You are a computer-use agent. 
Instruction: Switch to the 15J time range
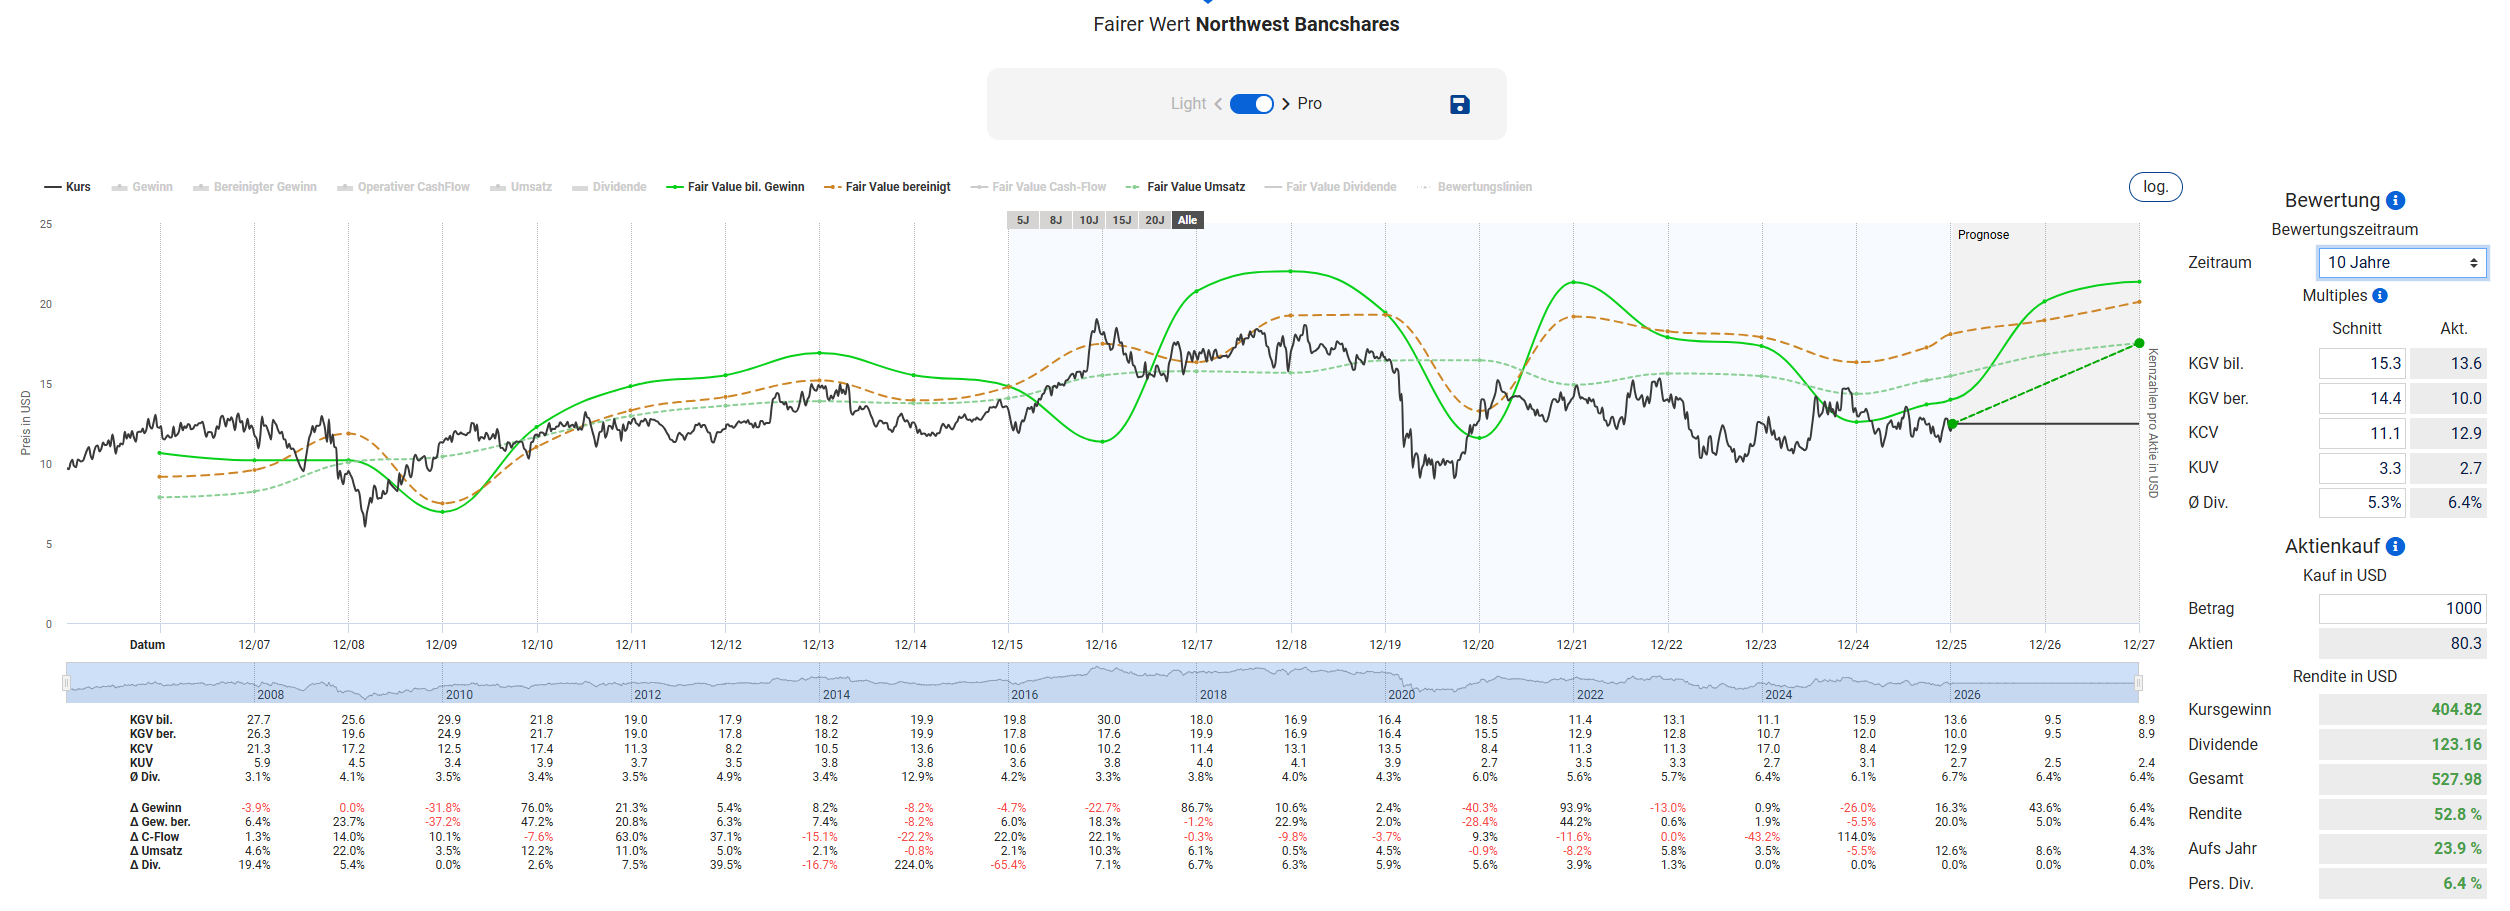point(1122,220)
